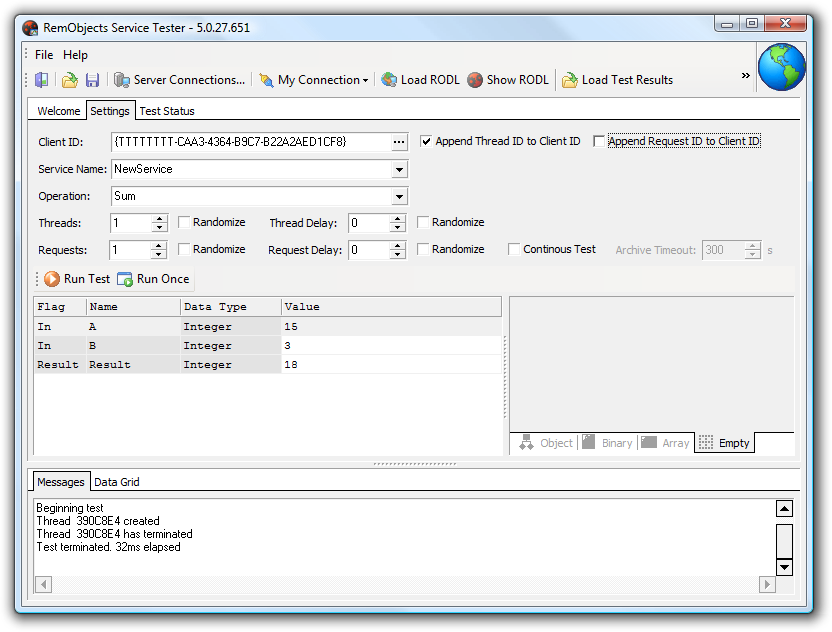832x632 pixels.
Task: Open the Help menu
Action: pyautogui.click(x=75, y=55)
